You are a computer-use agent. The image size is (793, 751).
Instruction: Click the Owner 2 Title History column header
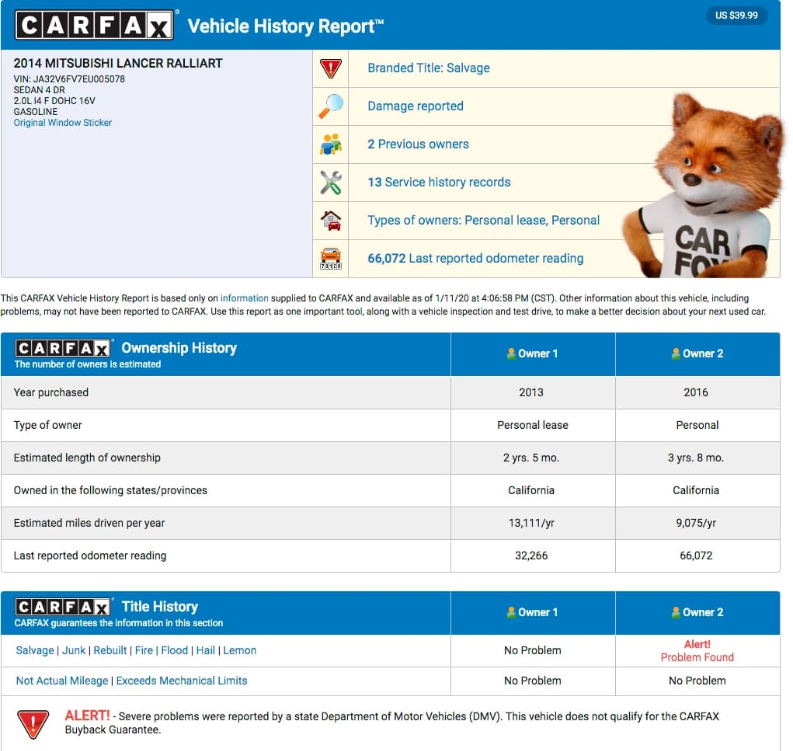pos(697,612)
